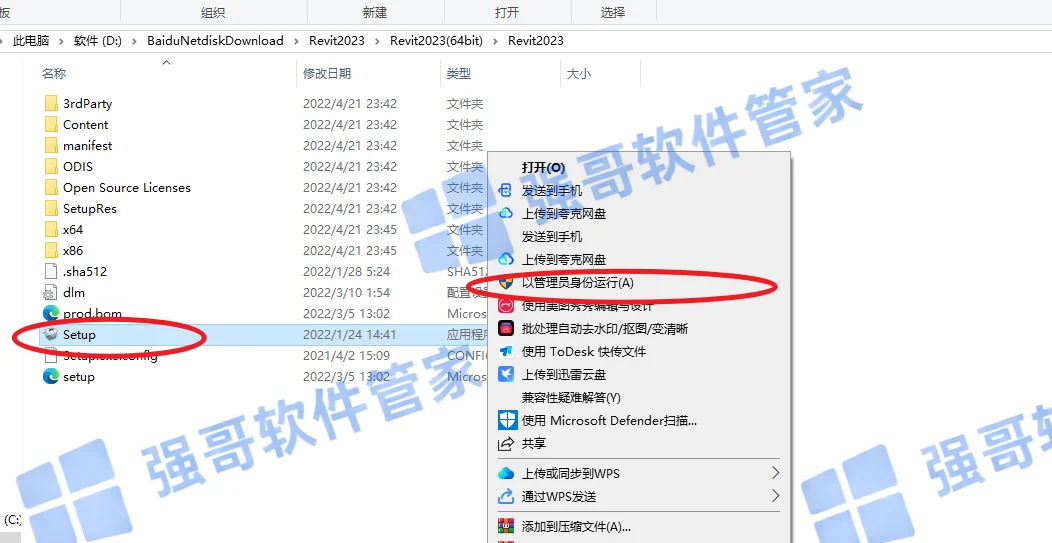Image resolution: width=1052 pixels, height=543 pixels.
Task: Click the share icon beside 共享
Action: 506,444
